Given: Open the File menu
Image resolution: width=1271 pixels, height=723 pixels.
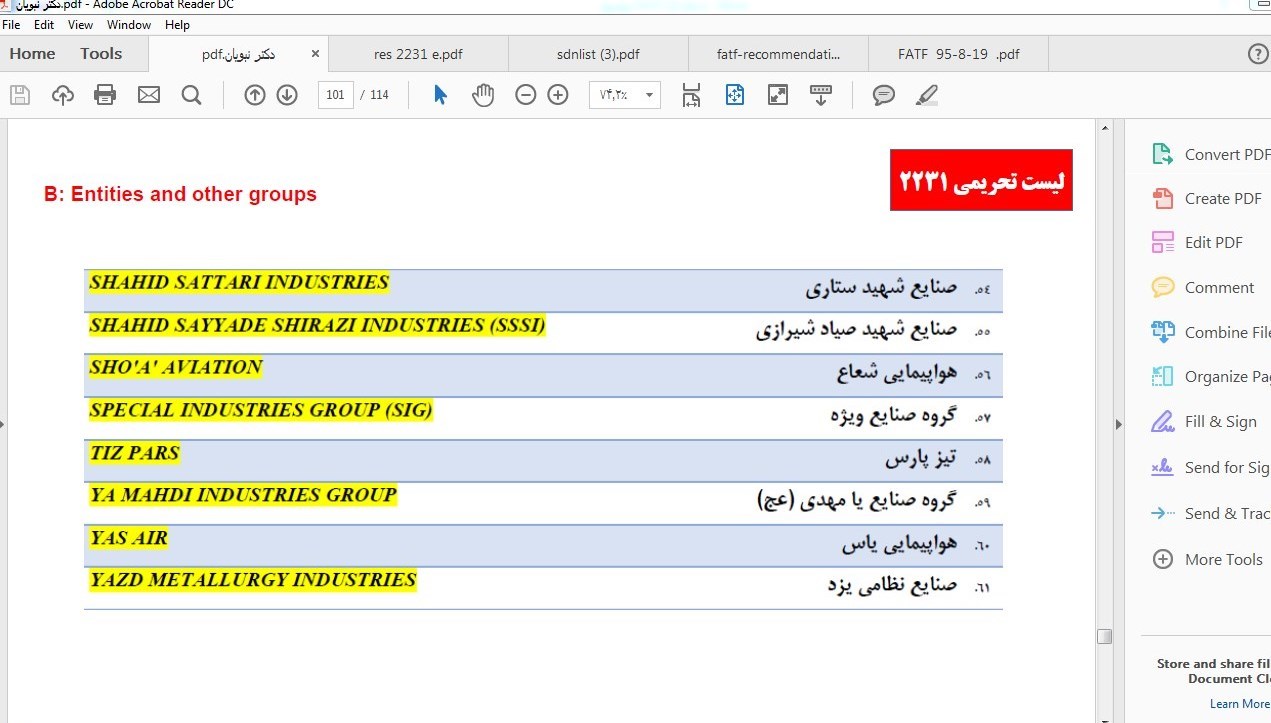Looking at the screenshot, I should point(11,25).
